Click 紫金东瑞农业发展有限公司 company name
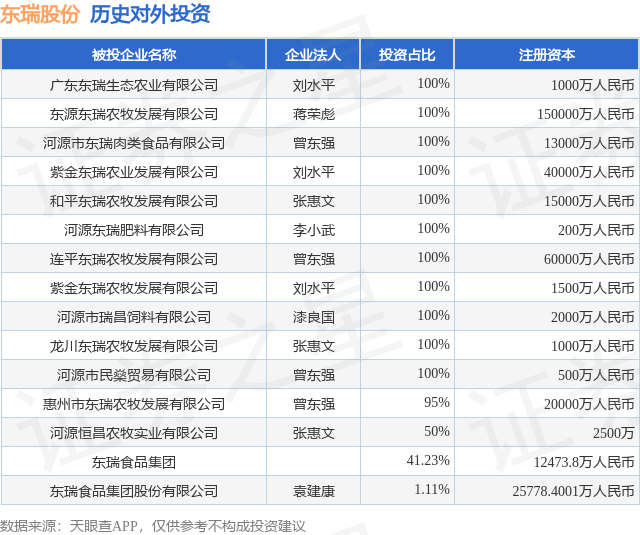Image resolution: width=640 pixels, height=535 pixels. [134, 172]
